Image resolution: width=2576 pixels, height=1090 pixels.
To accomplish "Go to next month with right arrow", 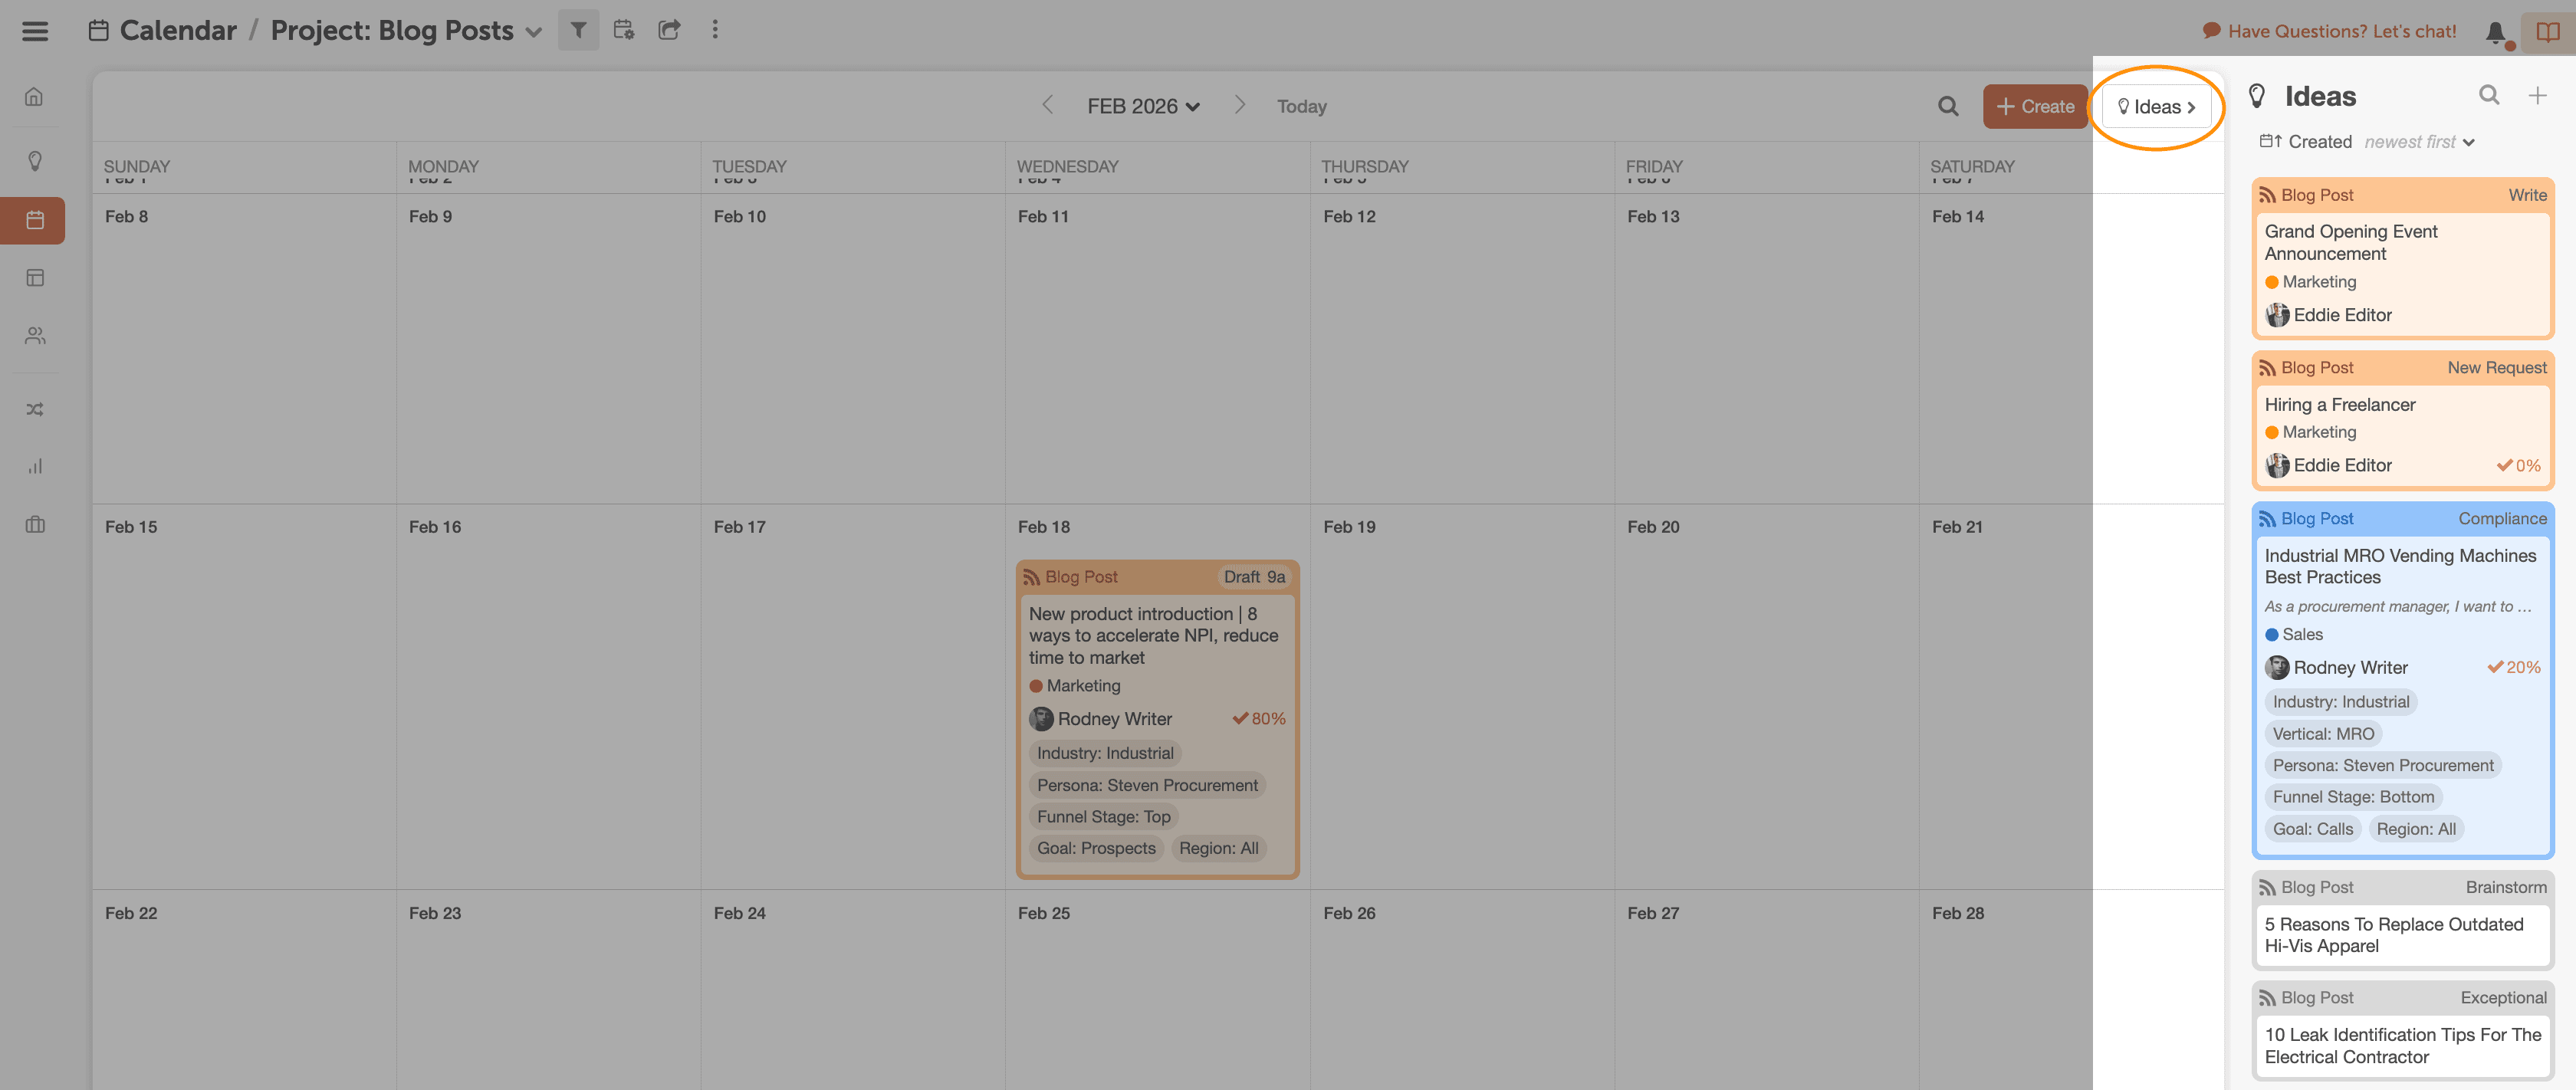I will click(x=1240, y=105).
